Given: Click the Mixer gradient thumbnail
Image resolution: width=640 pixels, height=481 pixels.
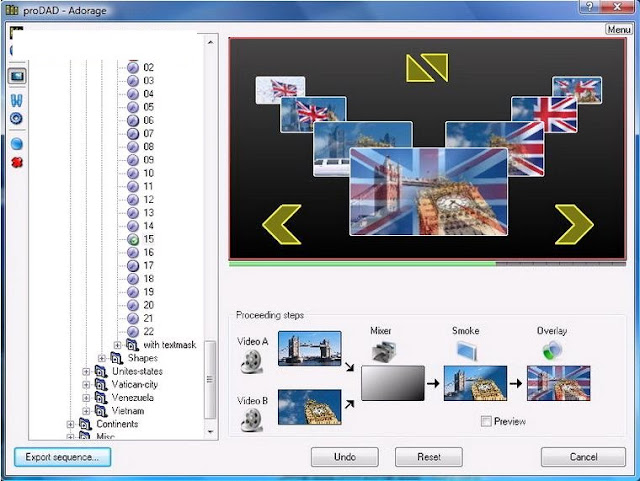Looking at the screenshot, I should pyautogui.click(x=393, y=383).
